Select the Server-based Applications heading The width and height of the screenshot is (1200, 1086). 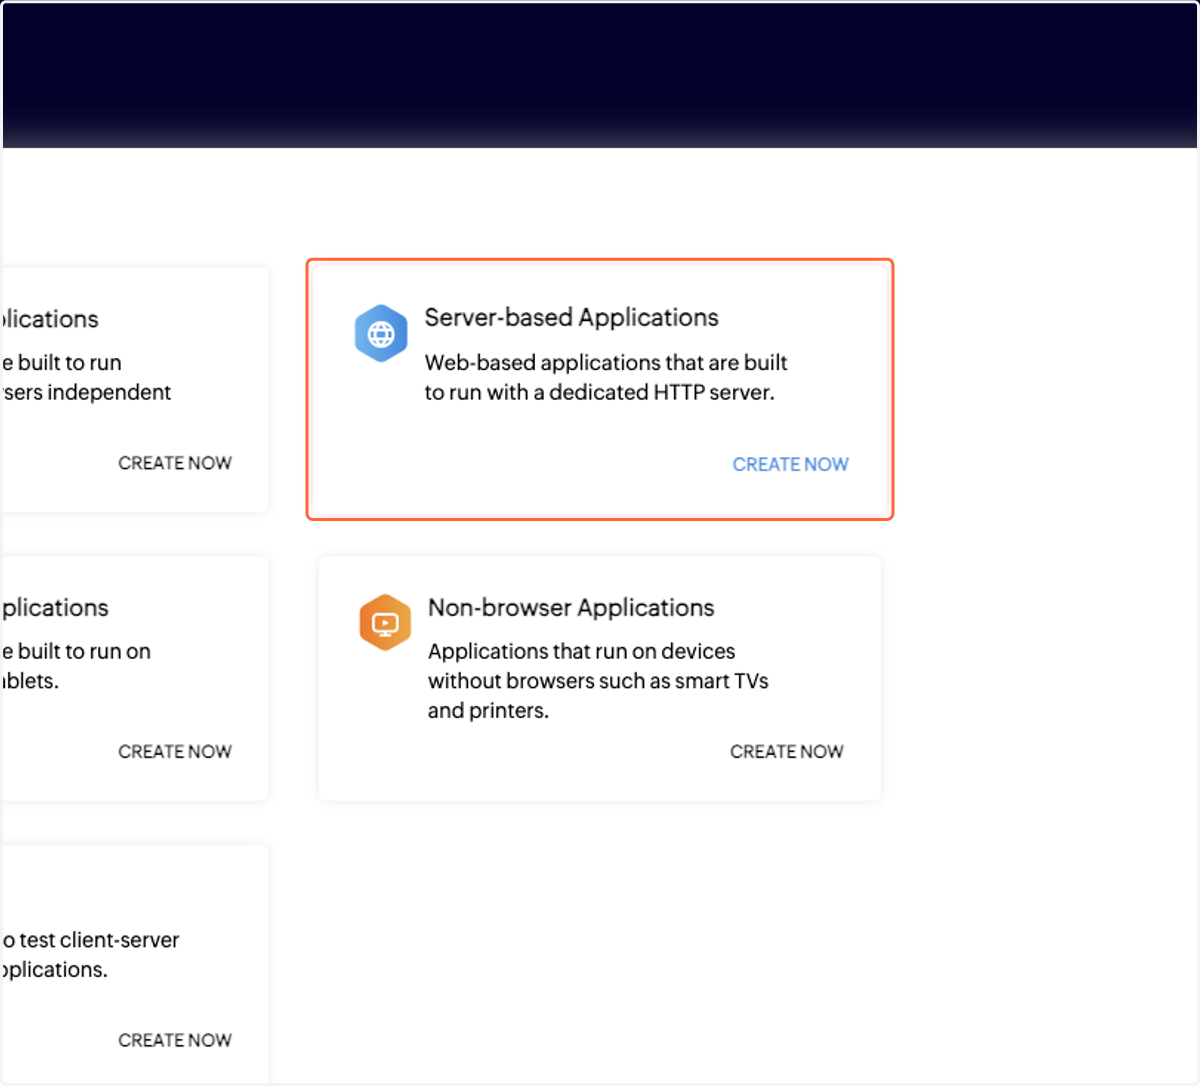[571, 317]
